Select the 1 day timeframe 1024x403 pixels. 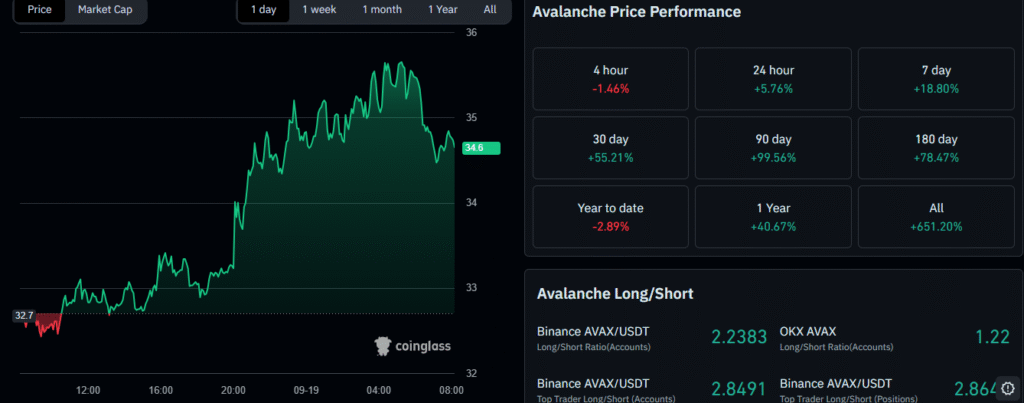pyautogui.click(x=264, y=10)
